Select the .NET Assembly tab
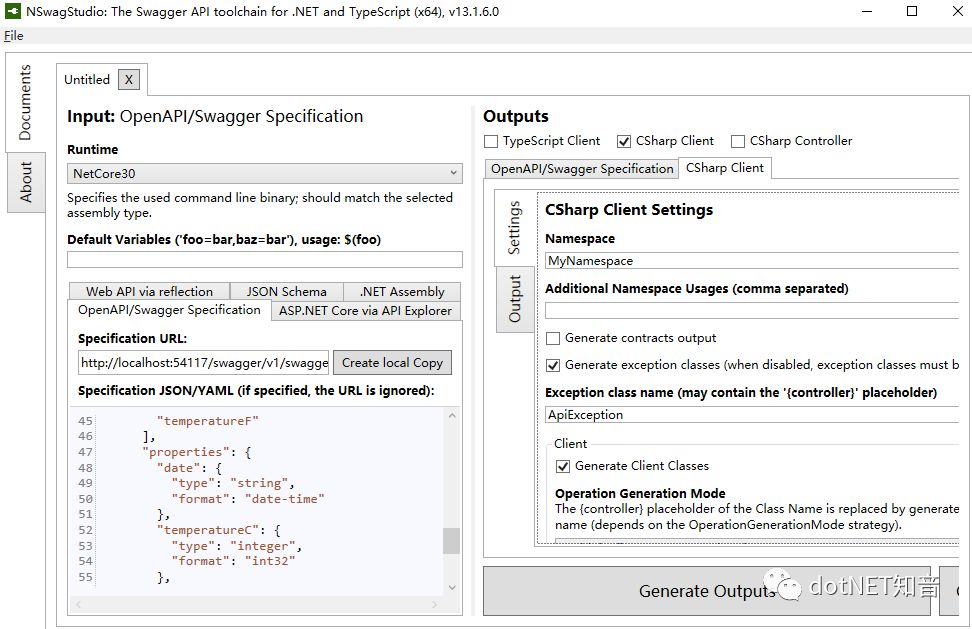 (402, 291)
